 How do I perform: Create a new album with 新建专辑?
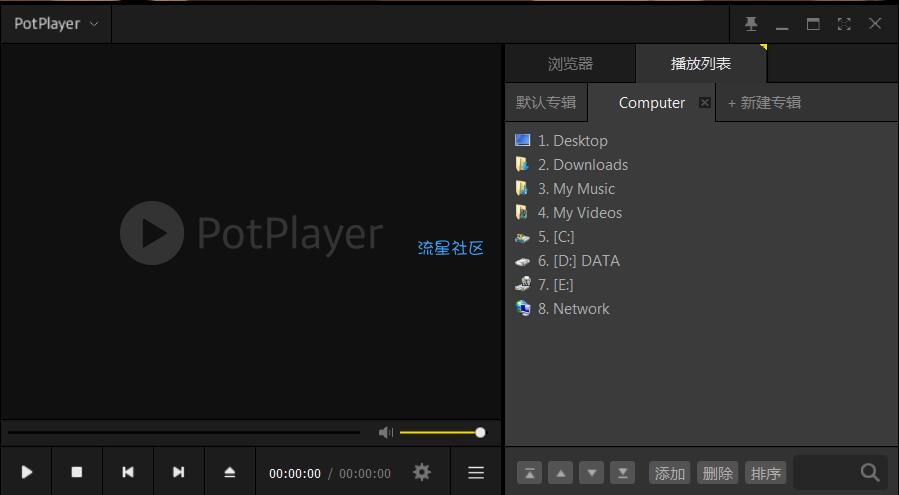[764, 103]
